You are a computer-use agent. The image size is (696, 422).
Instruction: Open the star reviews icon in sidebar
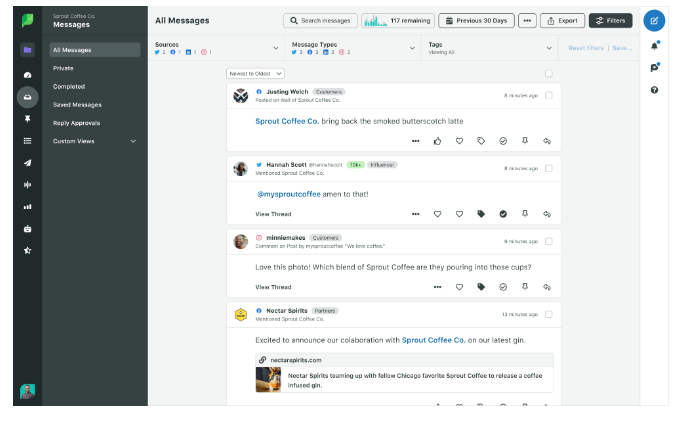pyautogui.click(x=28, y=250)
